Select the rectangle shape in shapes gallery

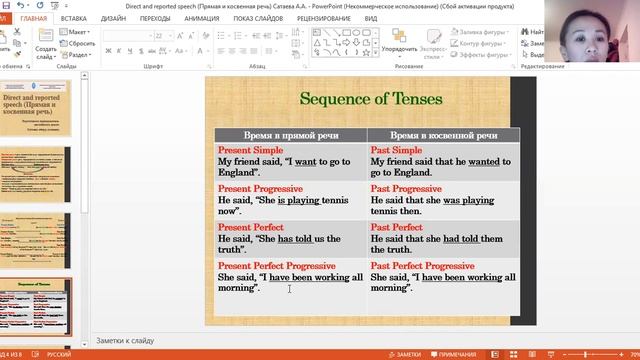tap(347, 32)
